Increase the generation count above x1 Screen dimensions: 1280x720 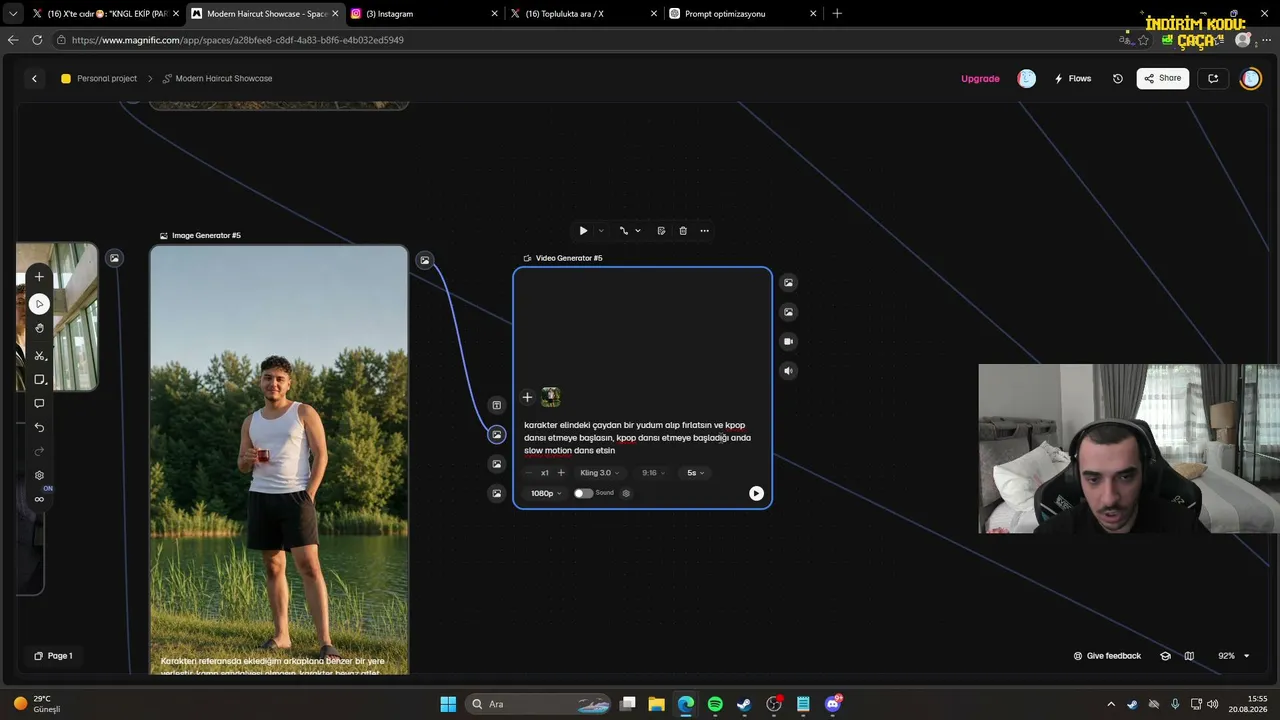tap(561, 473)
